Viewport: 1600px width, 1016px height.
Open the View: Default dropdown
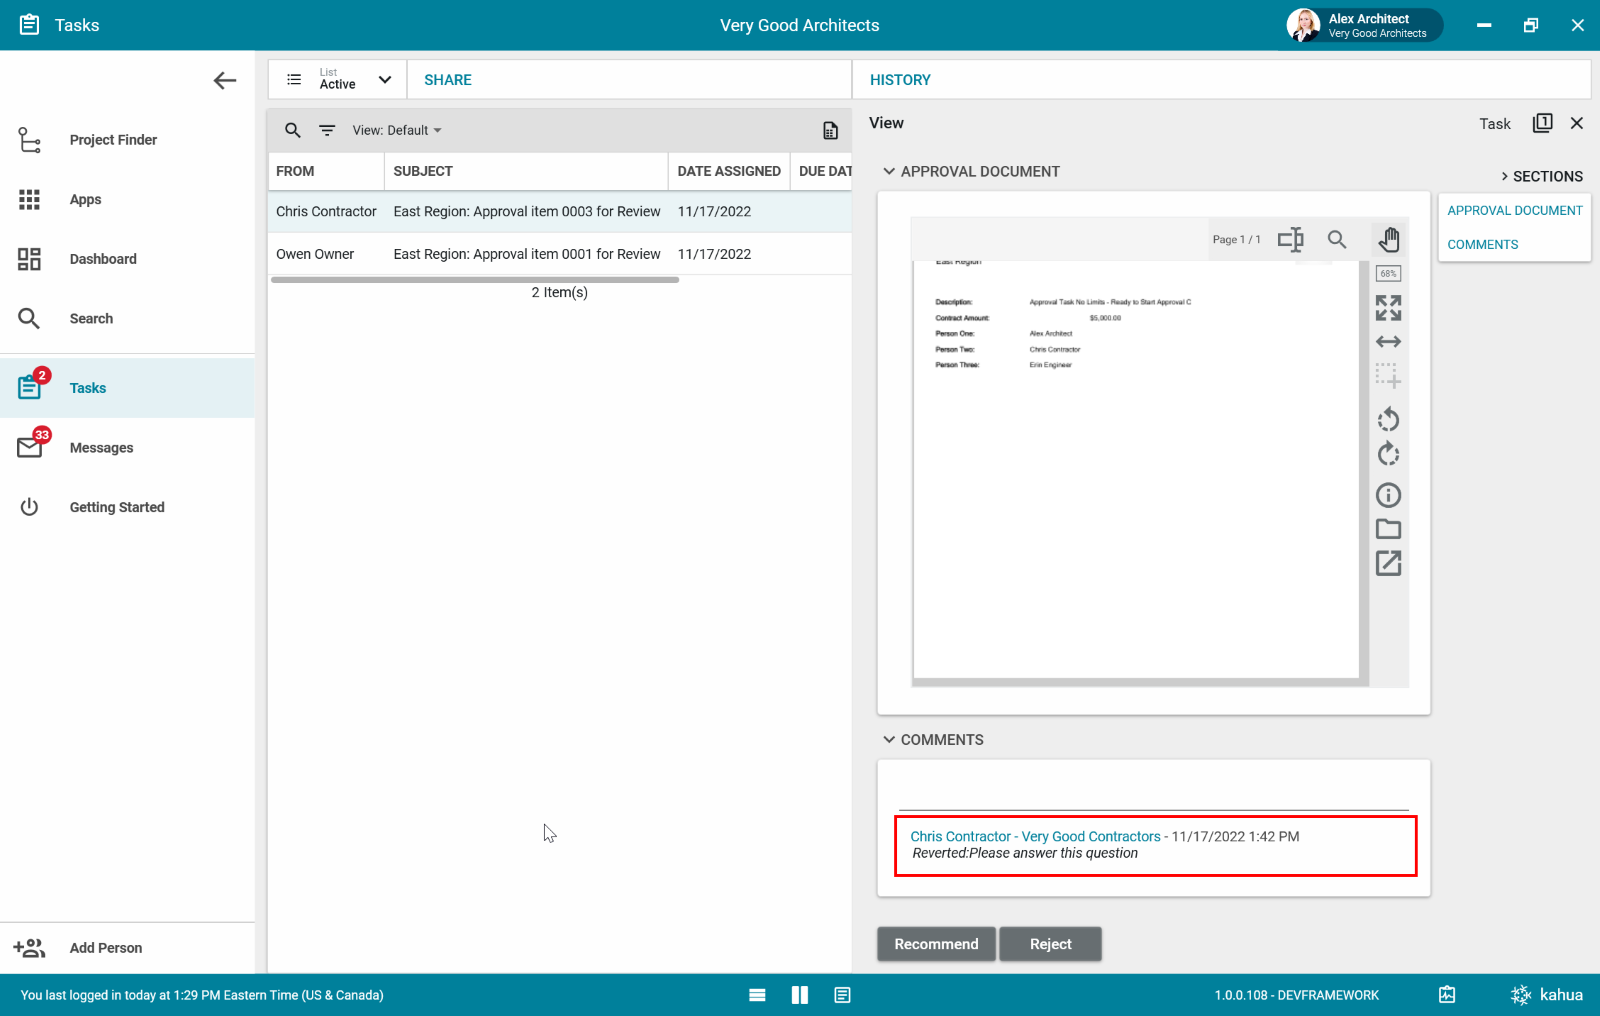point(397,130)
